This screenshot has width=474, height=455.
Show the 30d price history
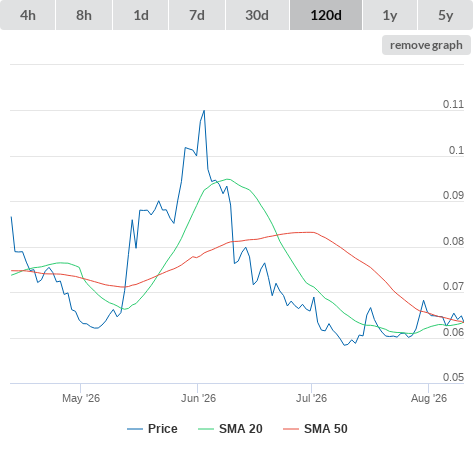point(257,15)
